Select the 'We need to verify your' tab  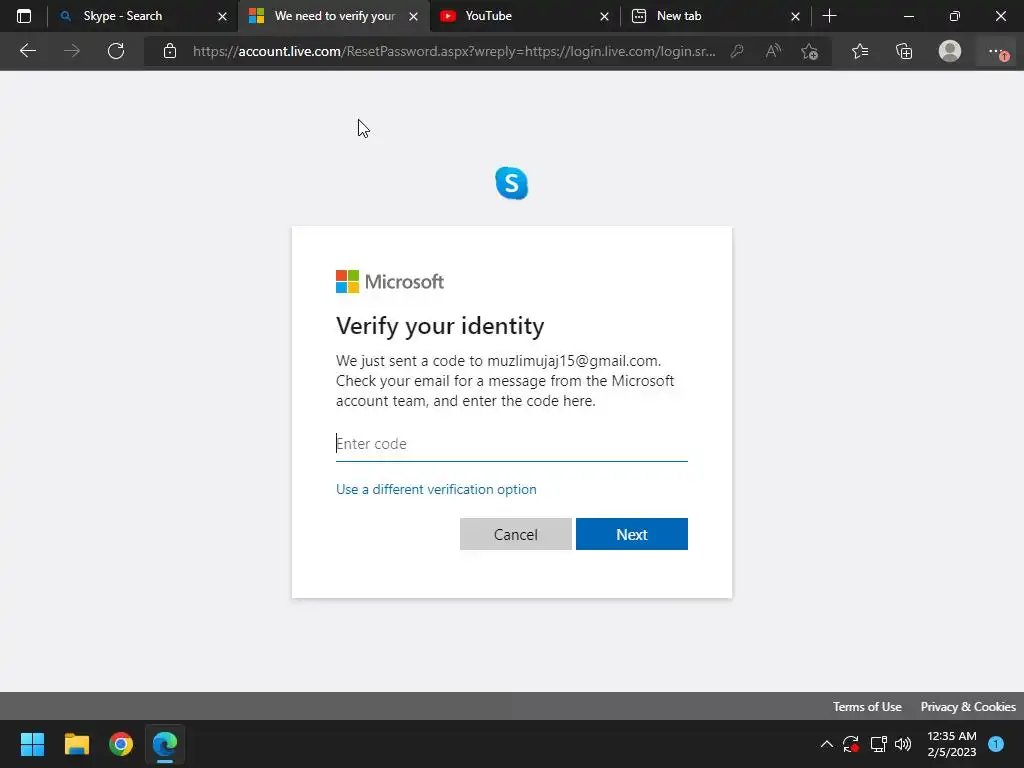(334, 16)
